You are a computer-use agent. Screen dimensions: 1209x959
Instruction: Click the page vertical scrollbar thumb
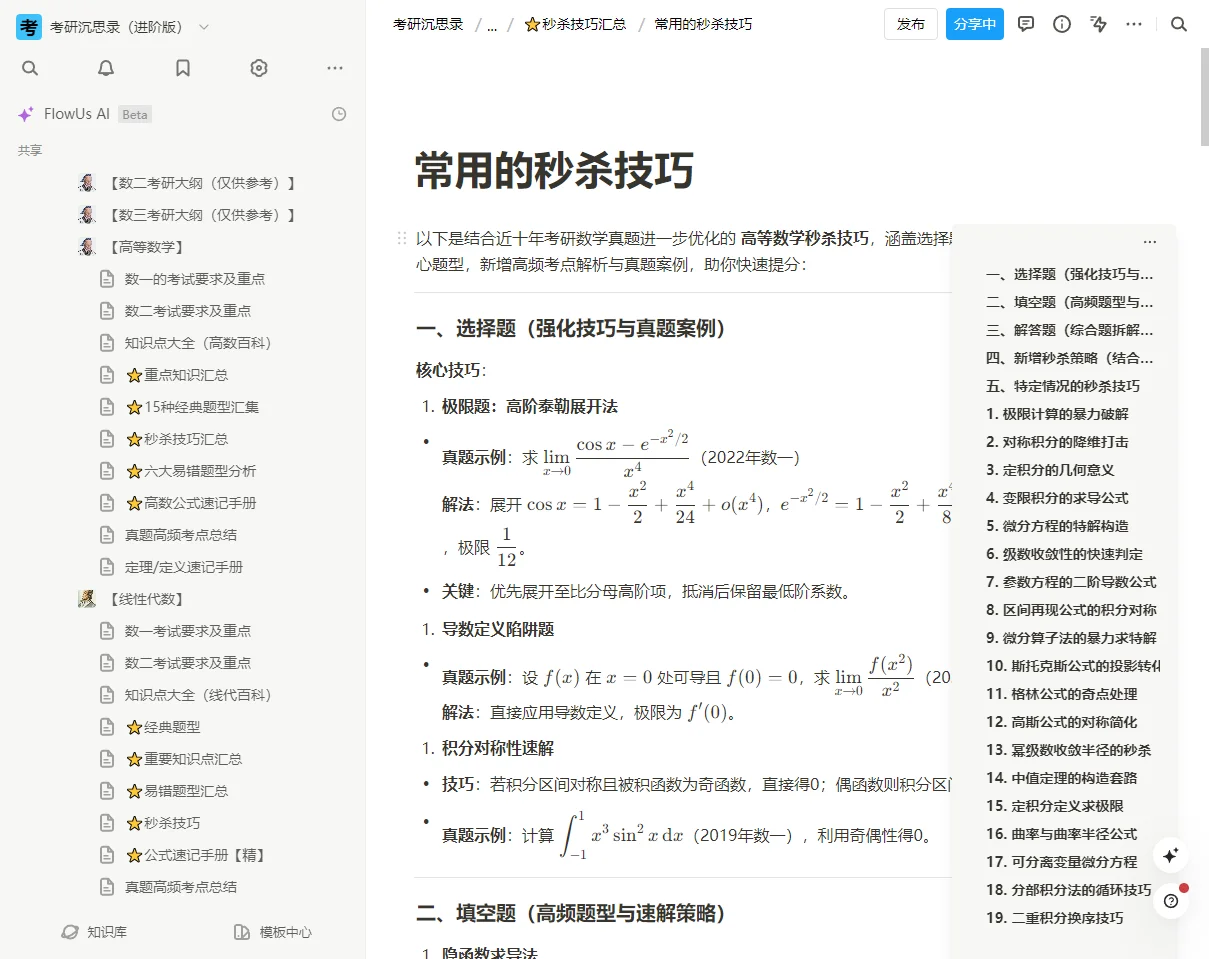(x=1204, y=97)
